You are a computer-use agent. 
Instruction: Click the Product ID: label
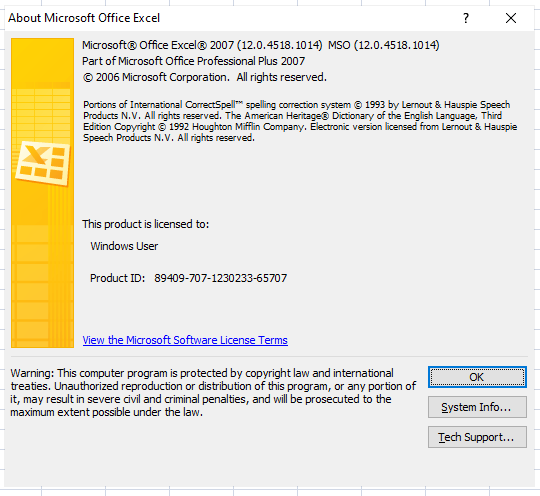(117, 278)
